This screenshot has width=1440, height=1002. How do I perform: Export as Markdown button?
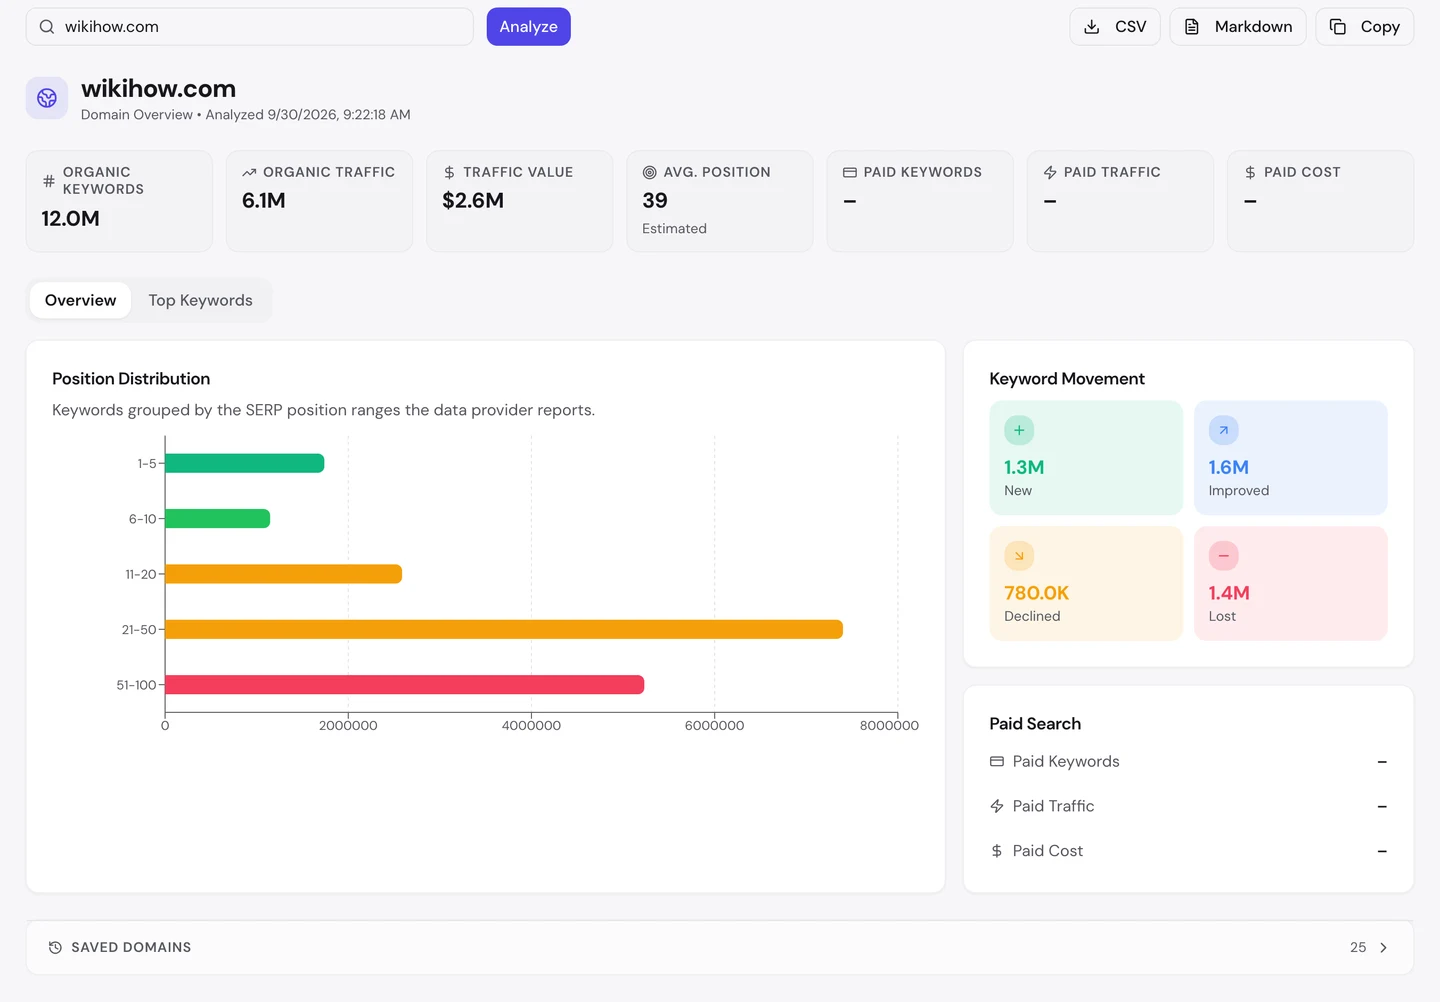pos(1238,27)
